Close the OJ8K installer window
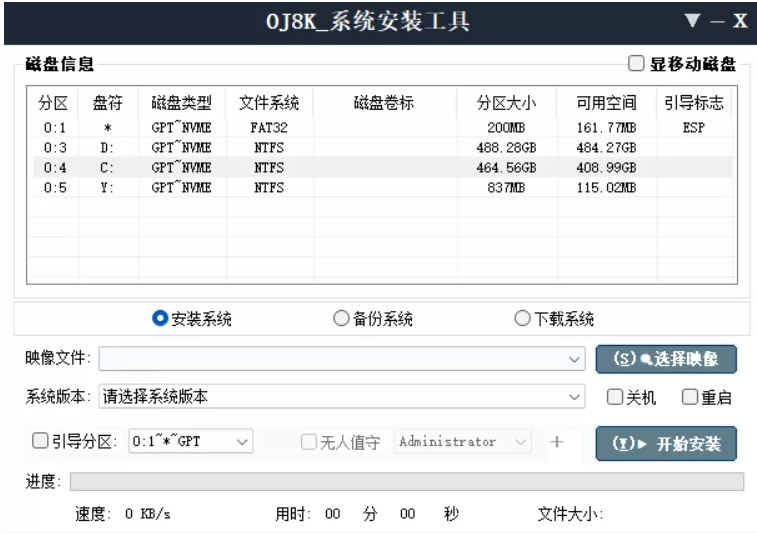The image size is (757, 533). pyautogui.click(x=740, y=21)
